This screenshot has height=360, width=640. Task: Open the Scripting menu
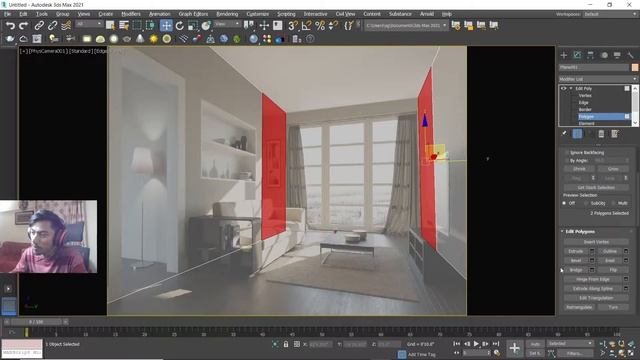pyautogui.click(x=286, y=14)
